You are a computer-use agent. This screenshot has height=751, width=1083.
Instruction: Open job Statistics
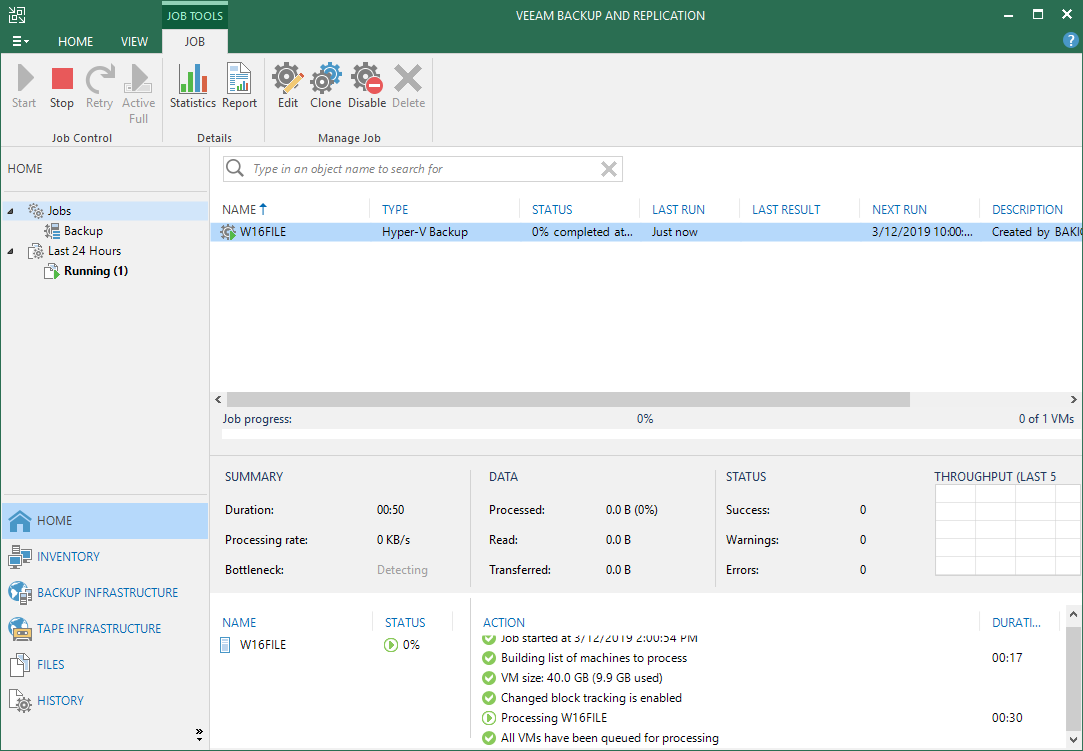(193, 86)
